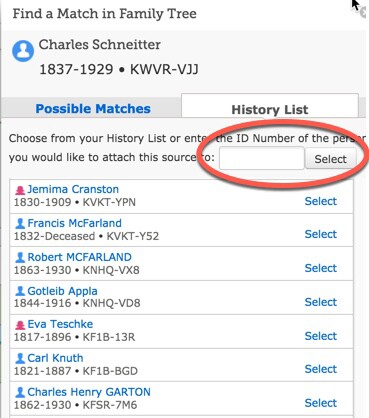Click male icon beside Robert MCFARLAND
Viewport: 369px width, 418px height.
point(20,257)
